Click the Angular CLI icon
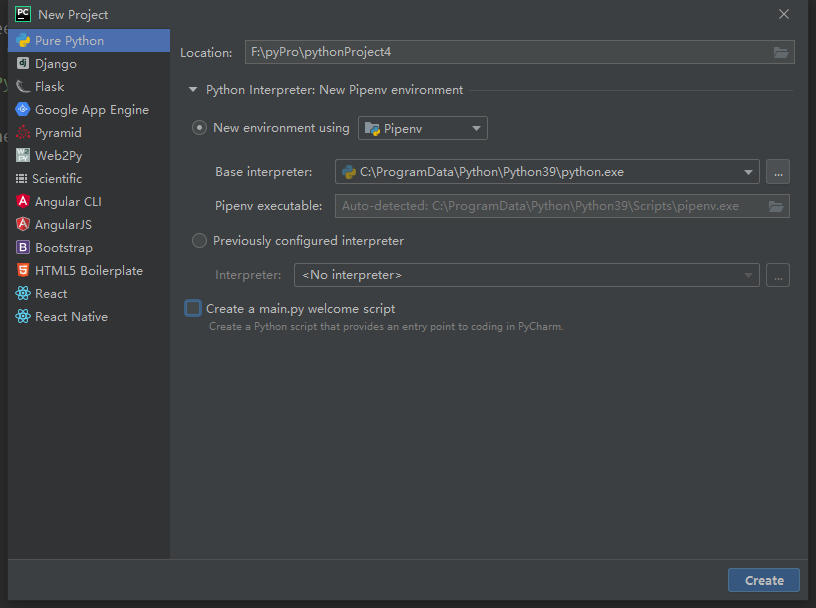 (23, 201)
